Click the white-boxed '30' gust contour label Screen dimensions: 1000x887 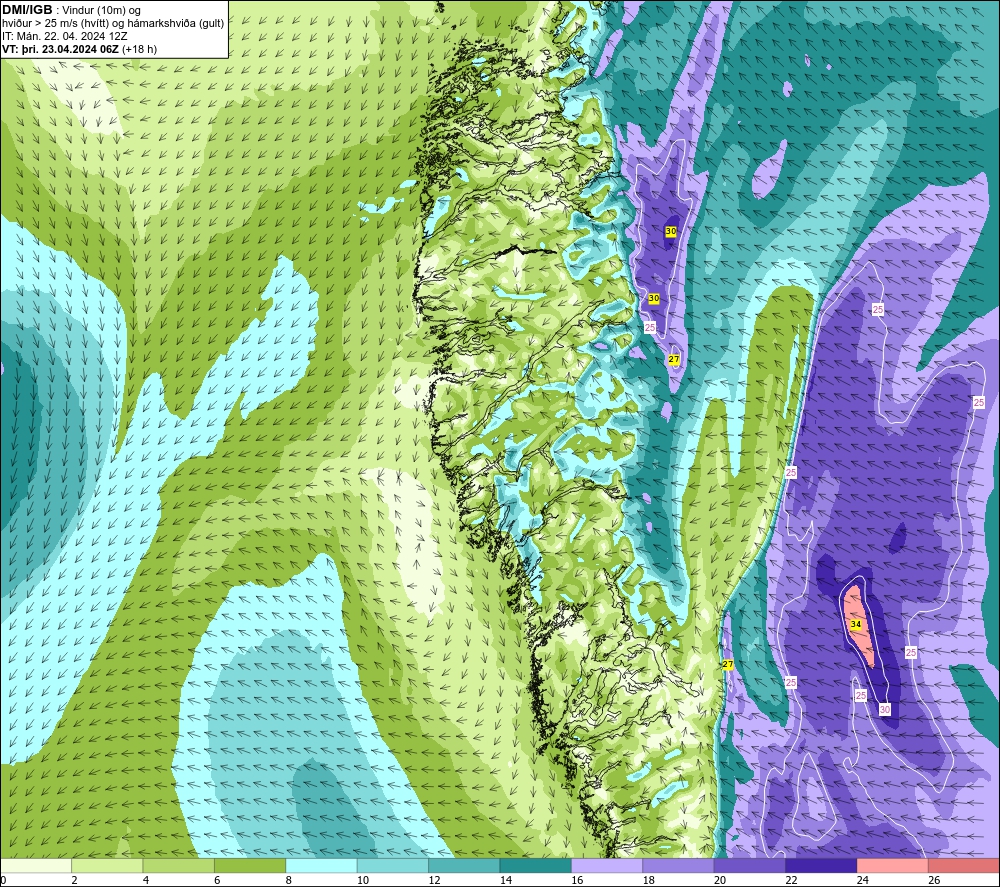point(885,709)
